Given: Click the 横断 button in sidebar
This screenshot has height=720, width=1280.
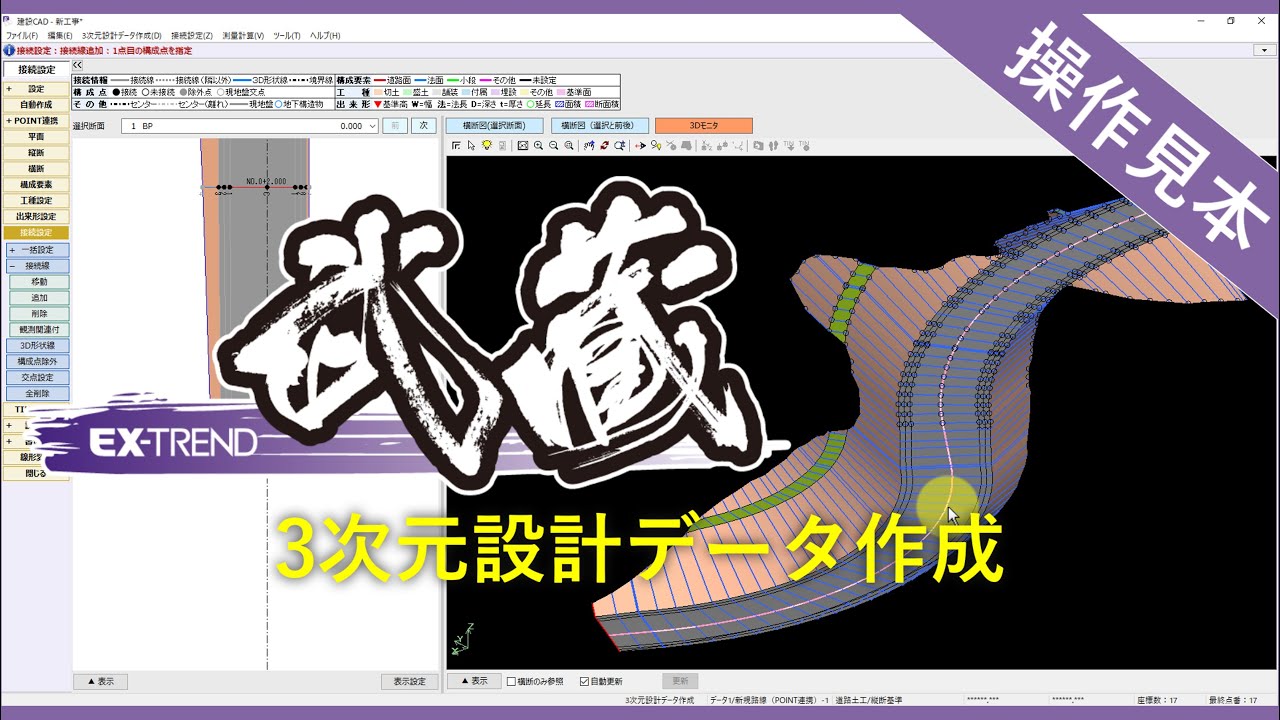Looking at the screenshot, I should click(x=36, y=169).
